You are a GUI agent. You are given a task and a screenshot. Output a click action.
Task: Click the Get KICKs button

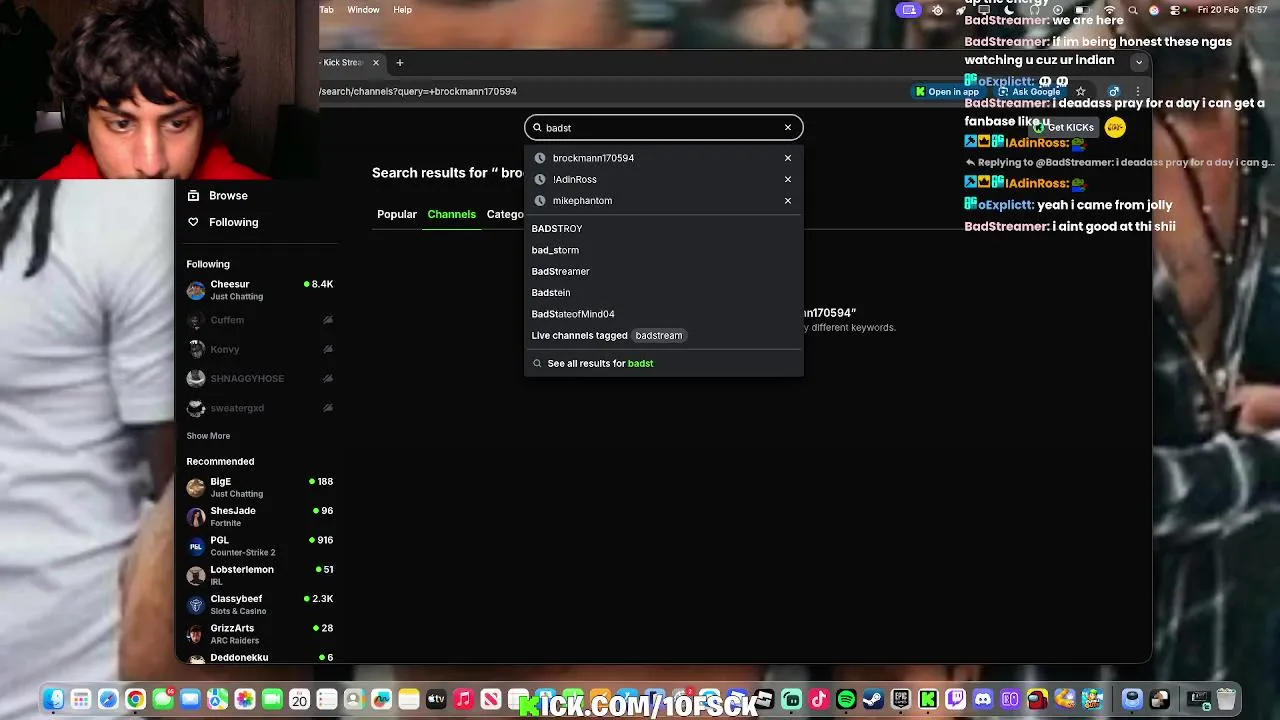[1064, 128]
